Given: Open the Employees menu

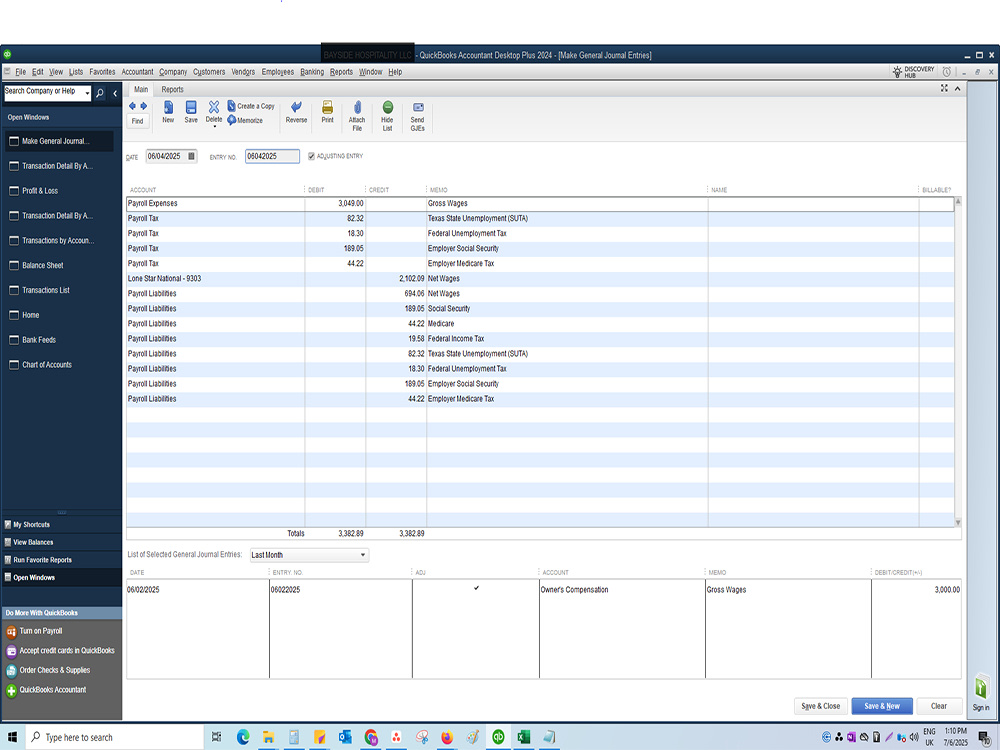Looking at the screenshot, I should click(277, 72).
